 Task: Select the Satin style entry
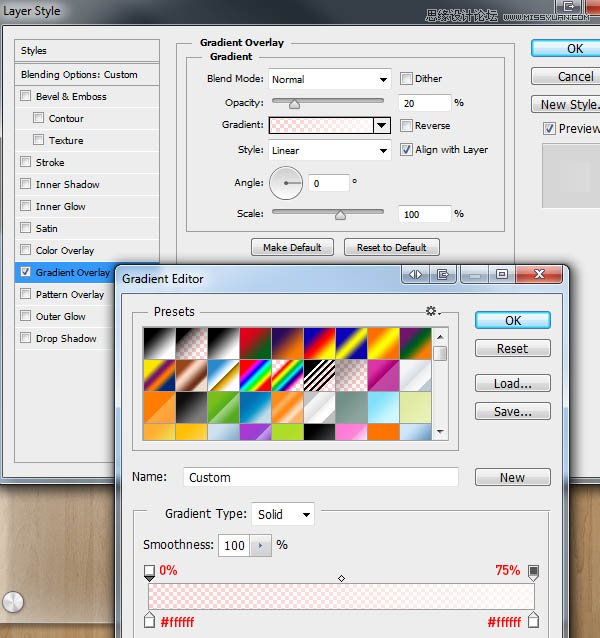tap(87, 228)
